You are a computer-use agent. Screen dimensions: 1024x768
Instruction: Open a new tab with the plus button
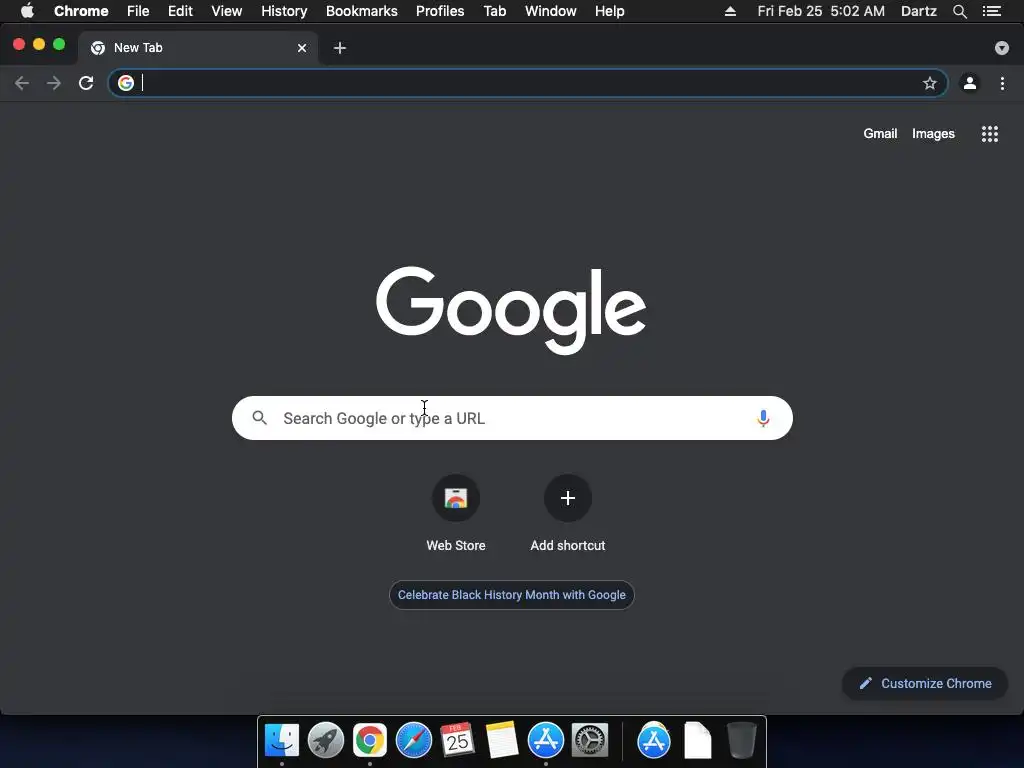tap(340, 48)
